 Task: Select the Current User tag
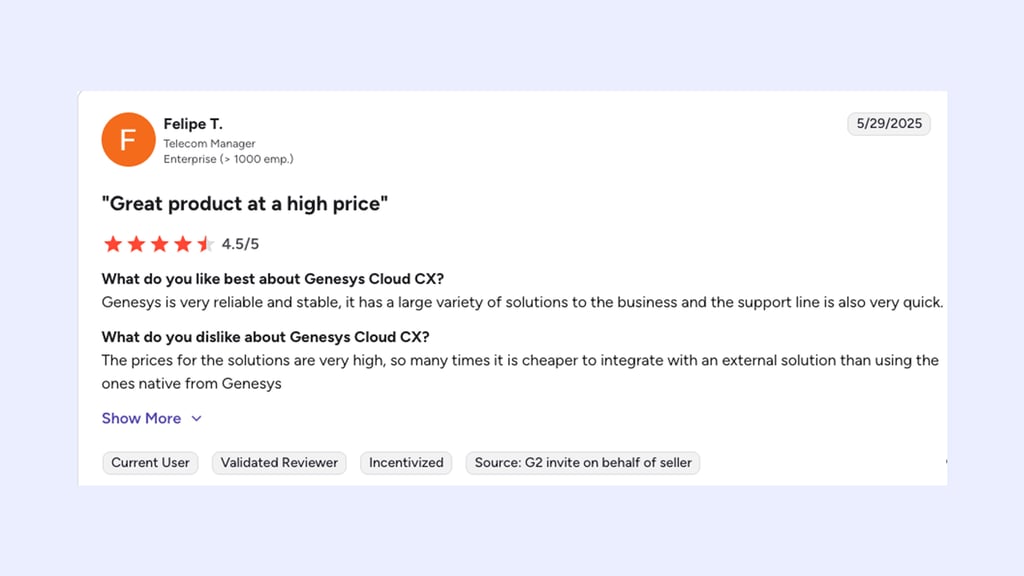click(x=150, y=462)
